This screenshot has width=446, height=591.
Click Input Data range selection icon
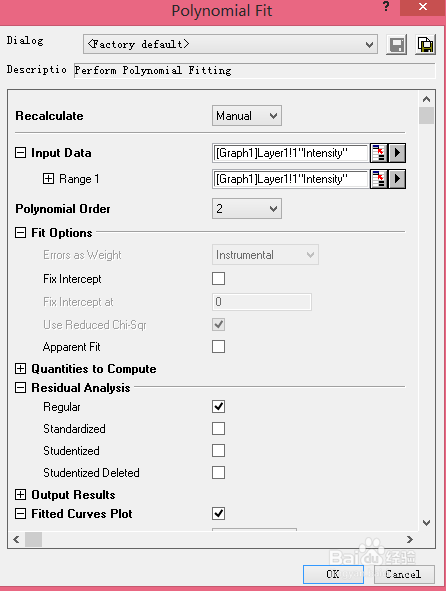(379, 153)
